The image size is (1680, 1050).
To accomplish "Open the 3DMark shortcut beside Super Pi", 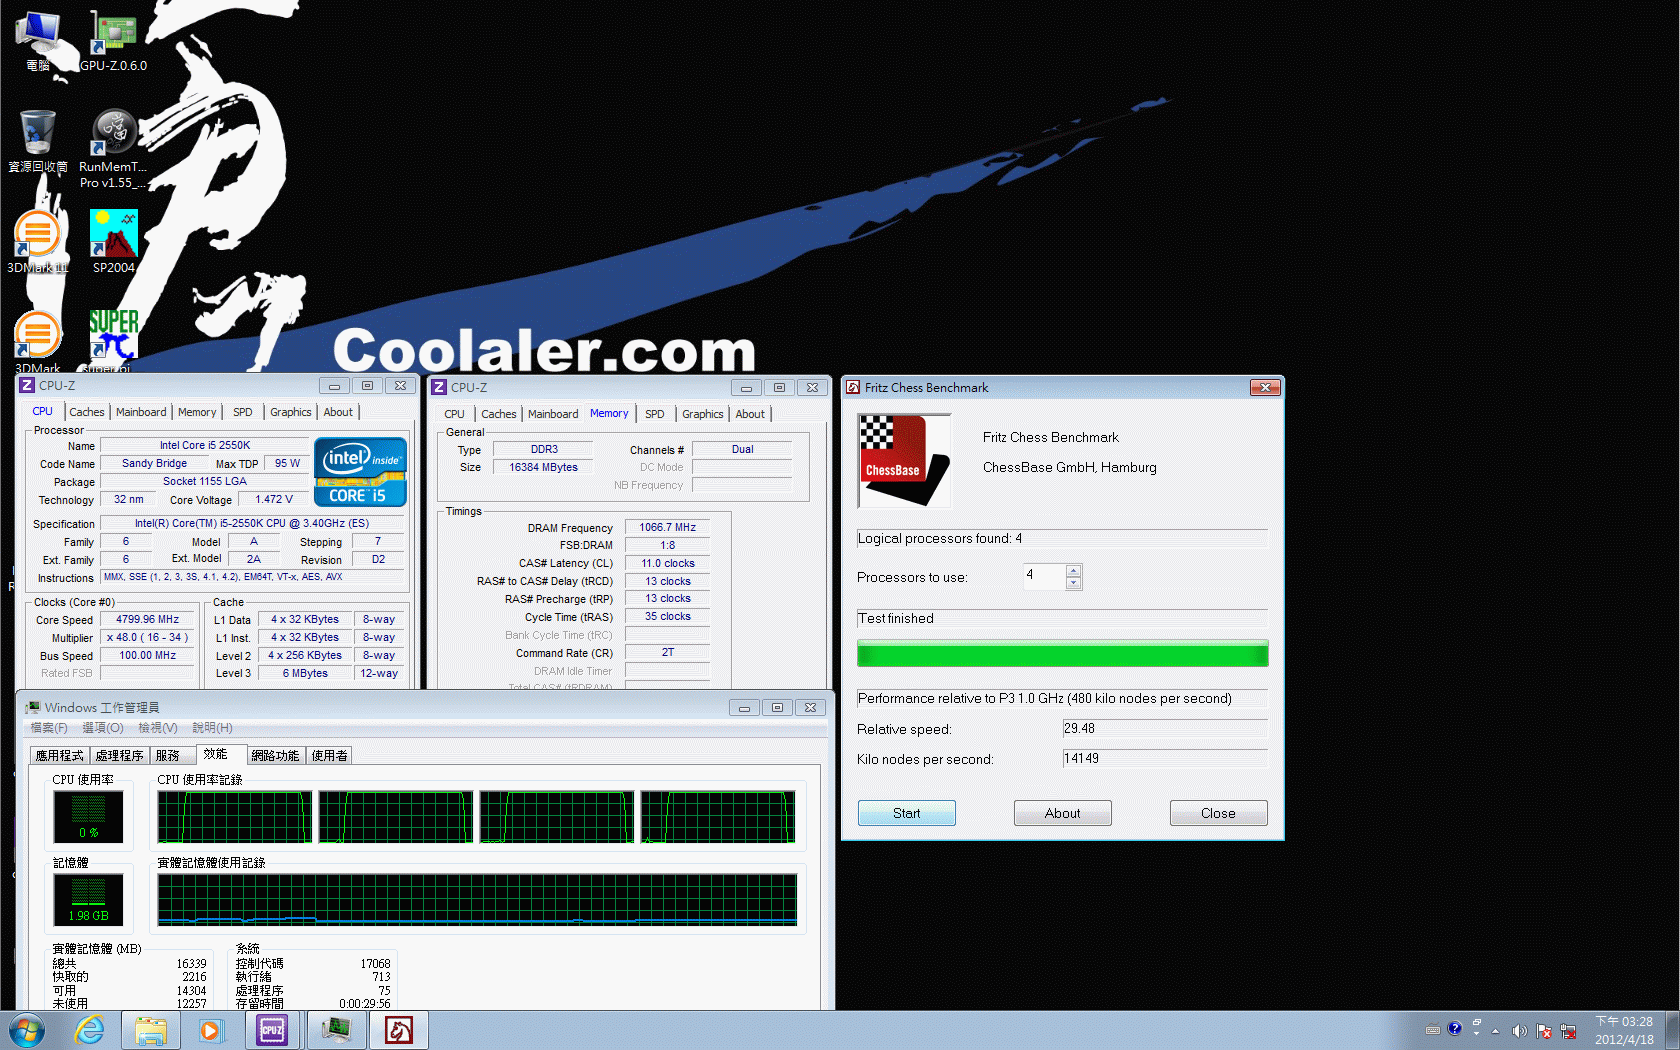I will click(38, 342).
